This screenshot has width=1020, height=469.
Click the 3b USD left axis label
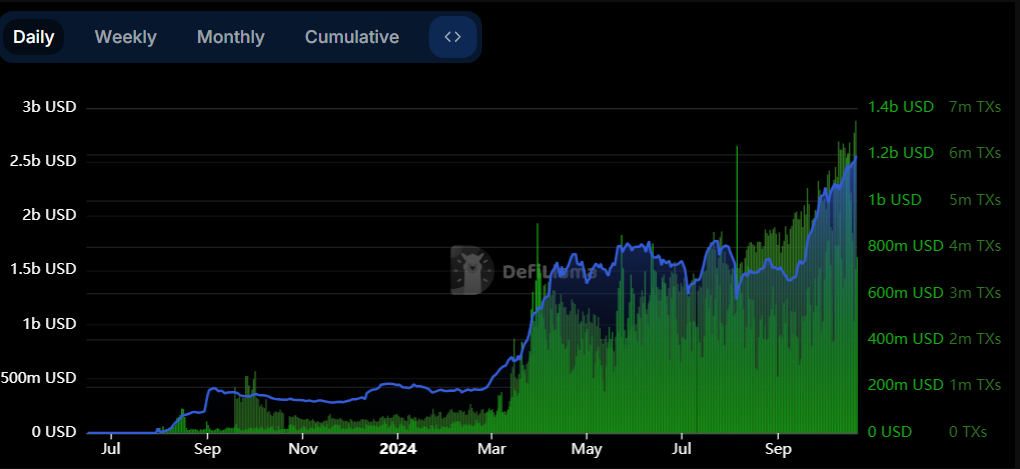(x=49, y=107)
